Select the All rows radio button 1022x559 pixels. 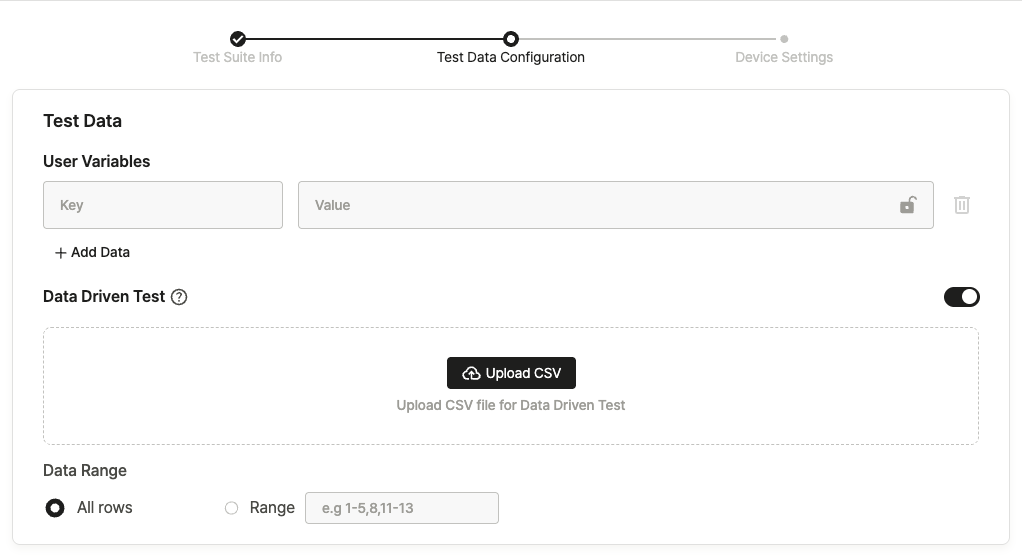click(x=55, y=508)
